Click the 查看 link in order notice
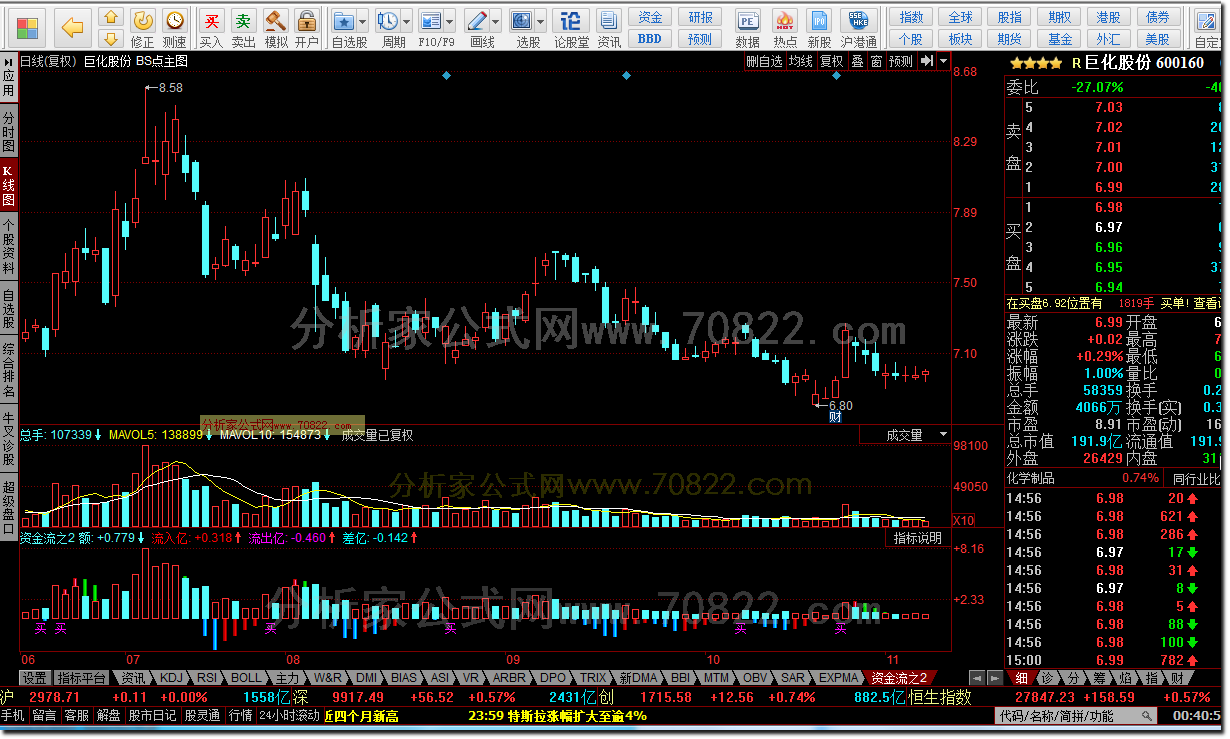 coord(1206,303)
